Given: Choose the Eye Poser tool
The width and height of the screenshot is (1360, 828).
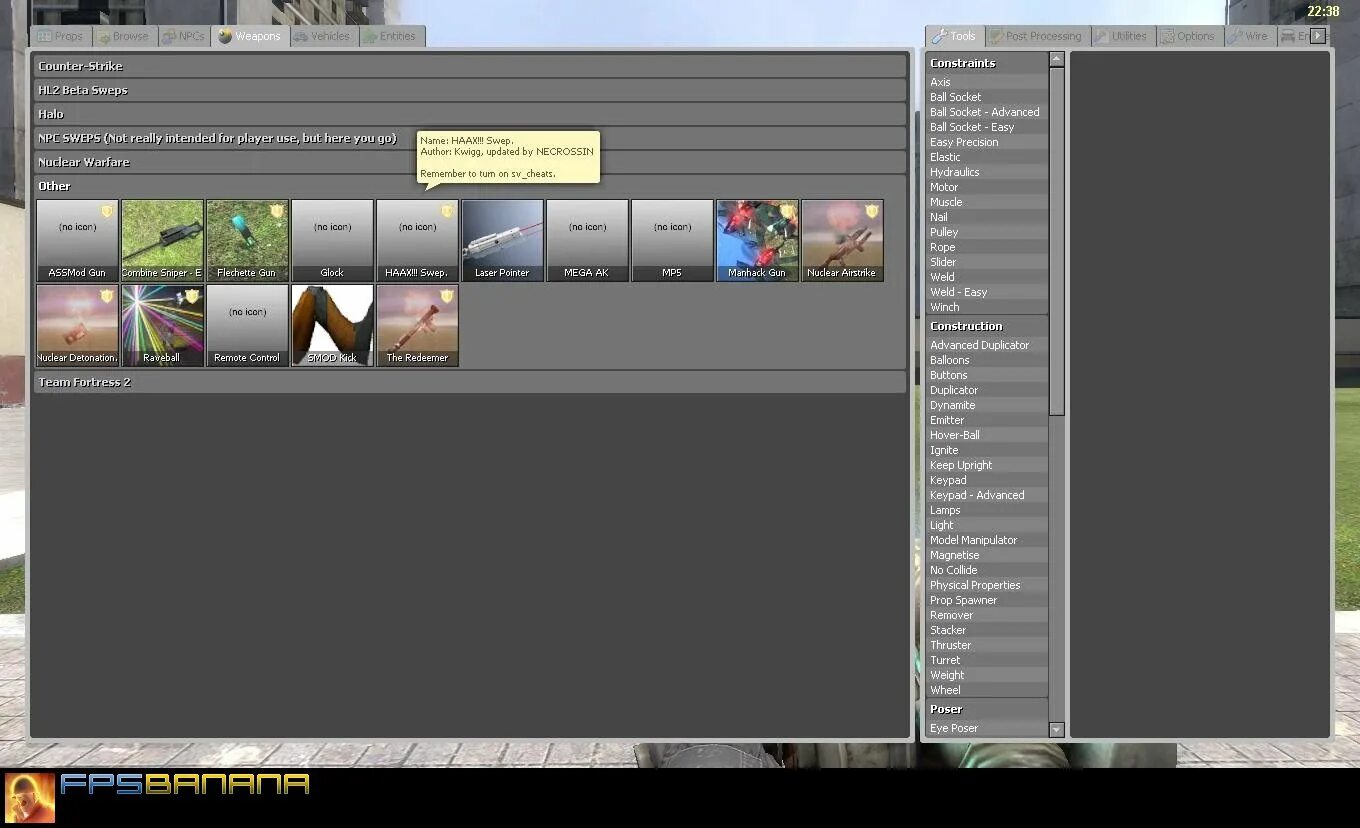Looking at the screenshot, I should 987,728.
